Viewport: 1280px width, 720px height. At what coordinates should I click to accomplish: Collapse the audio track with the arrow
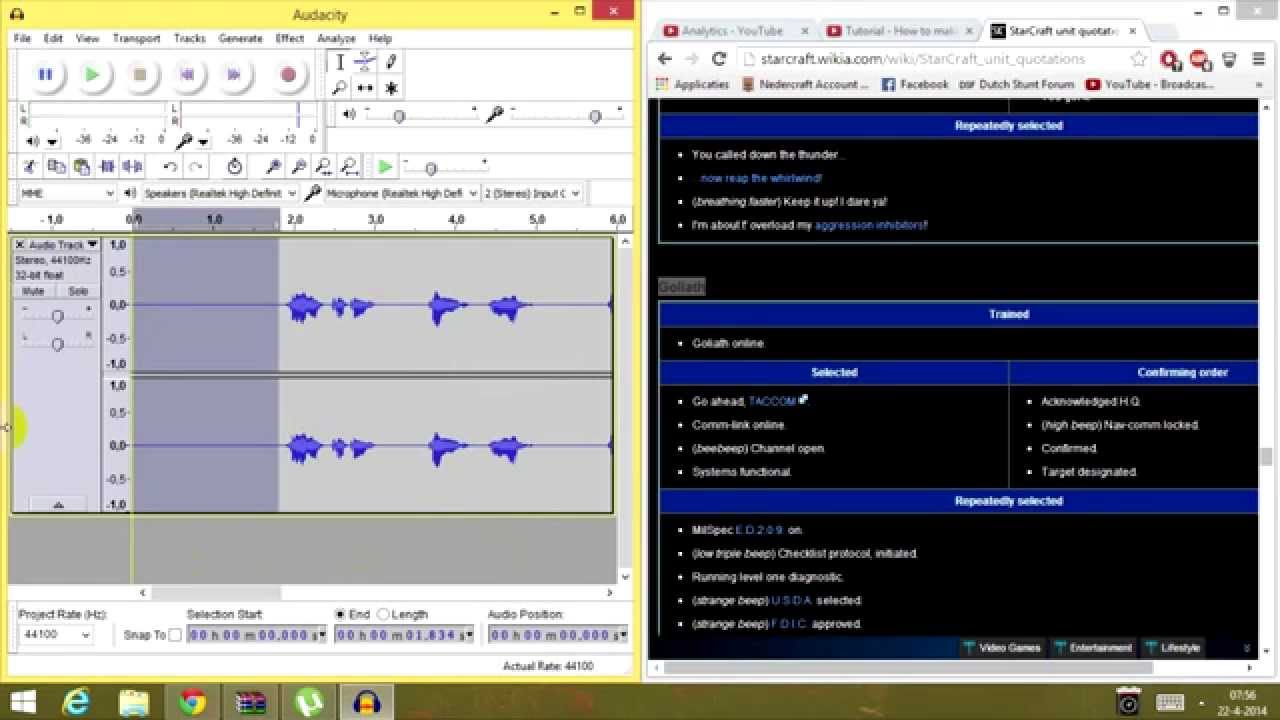coord(57,505)
